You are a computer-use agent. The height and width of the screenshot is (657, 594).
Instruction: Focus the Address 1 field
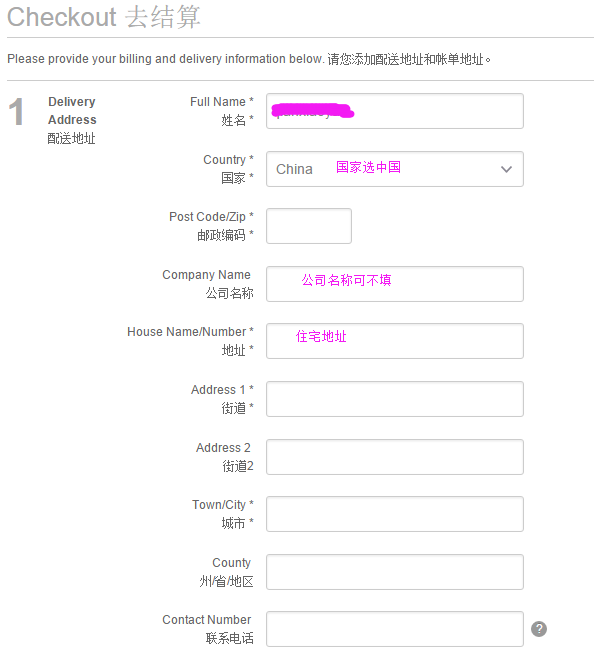pyautogui.click(x=395, y=399)
